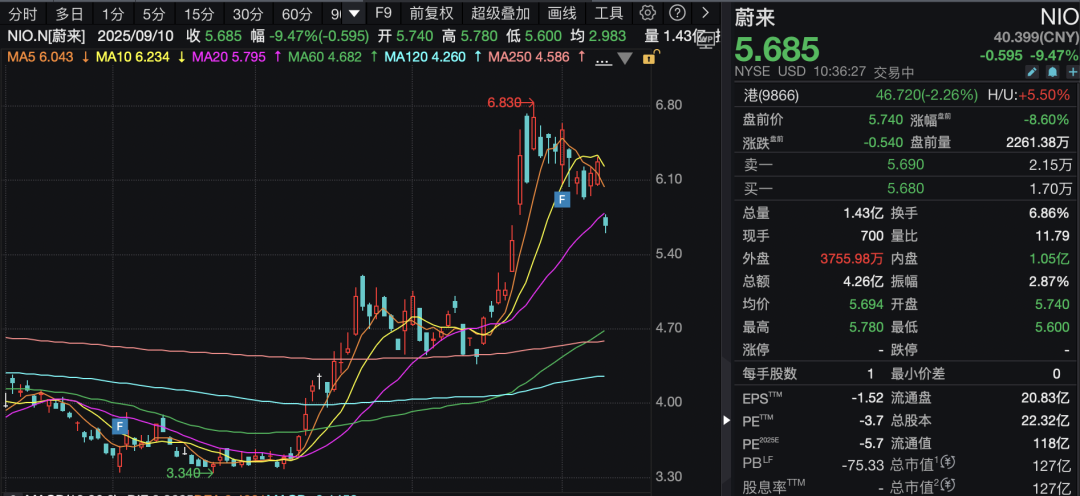Open chart settings gear icon
This screenshot has height=496, width=1080.
coord(647,12)
